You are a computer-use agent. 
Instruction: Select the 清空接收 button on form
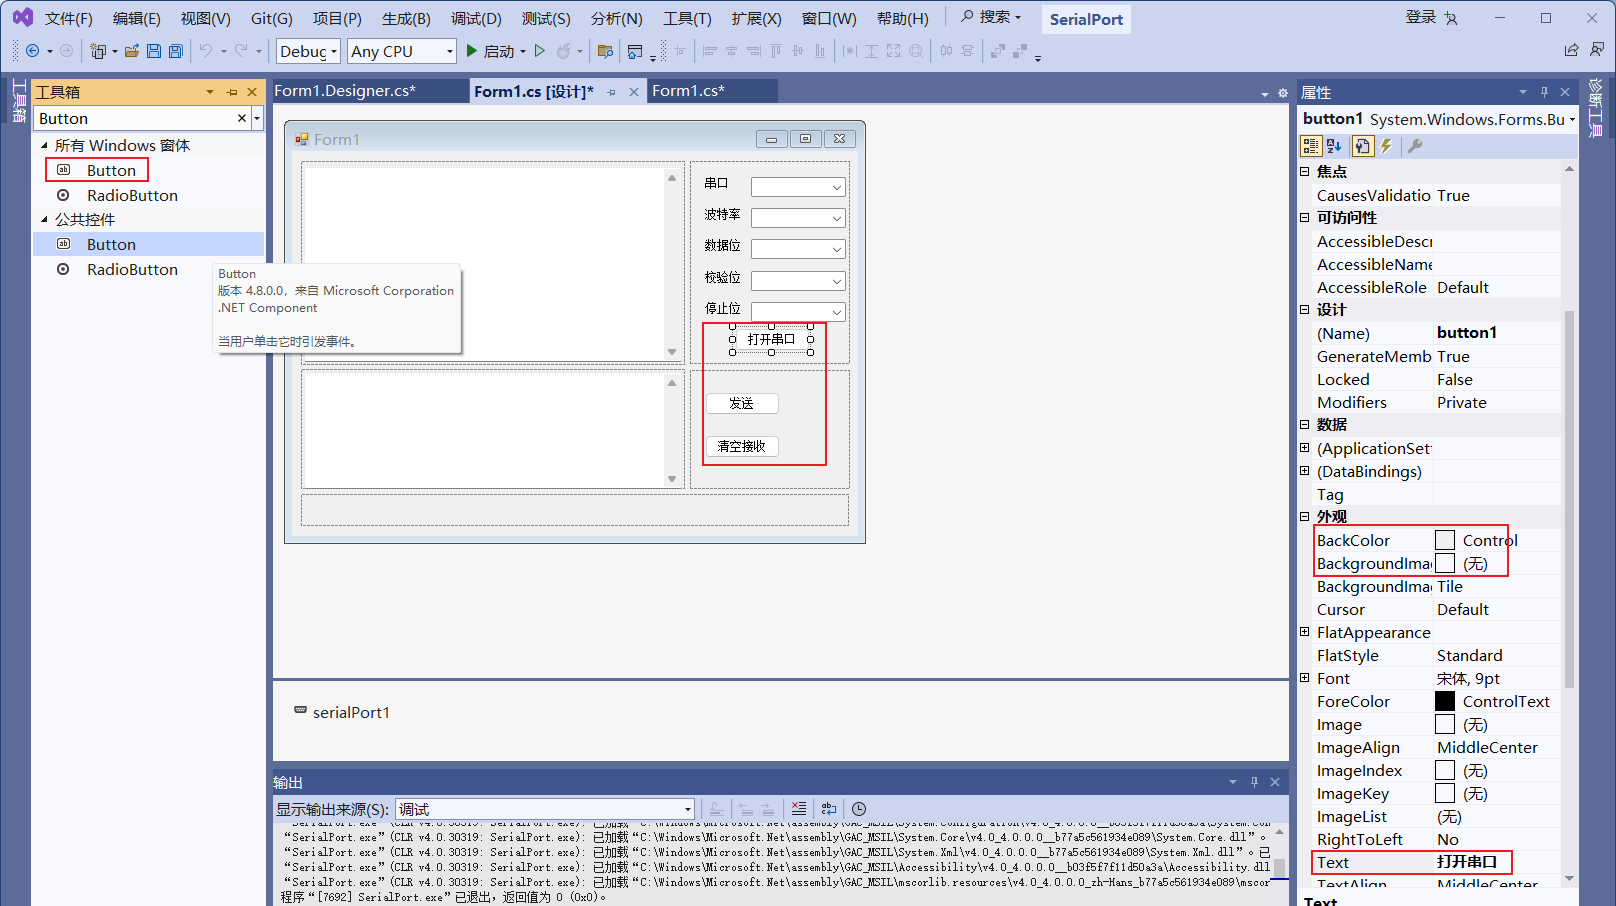pyautogui.click(x=742, y=446)
